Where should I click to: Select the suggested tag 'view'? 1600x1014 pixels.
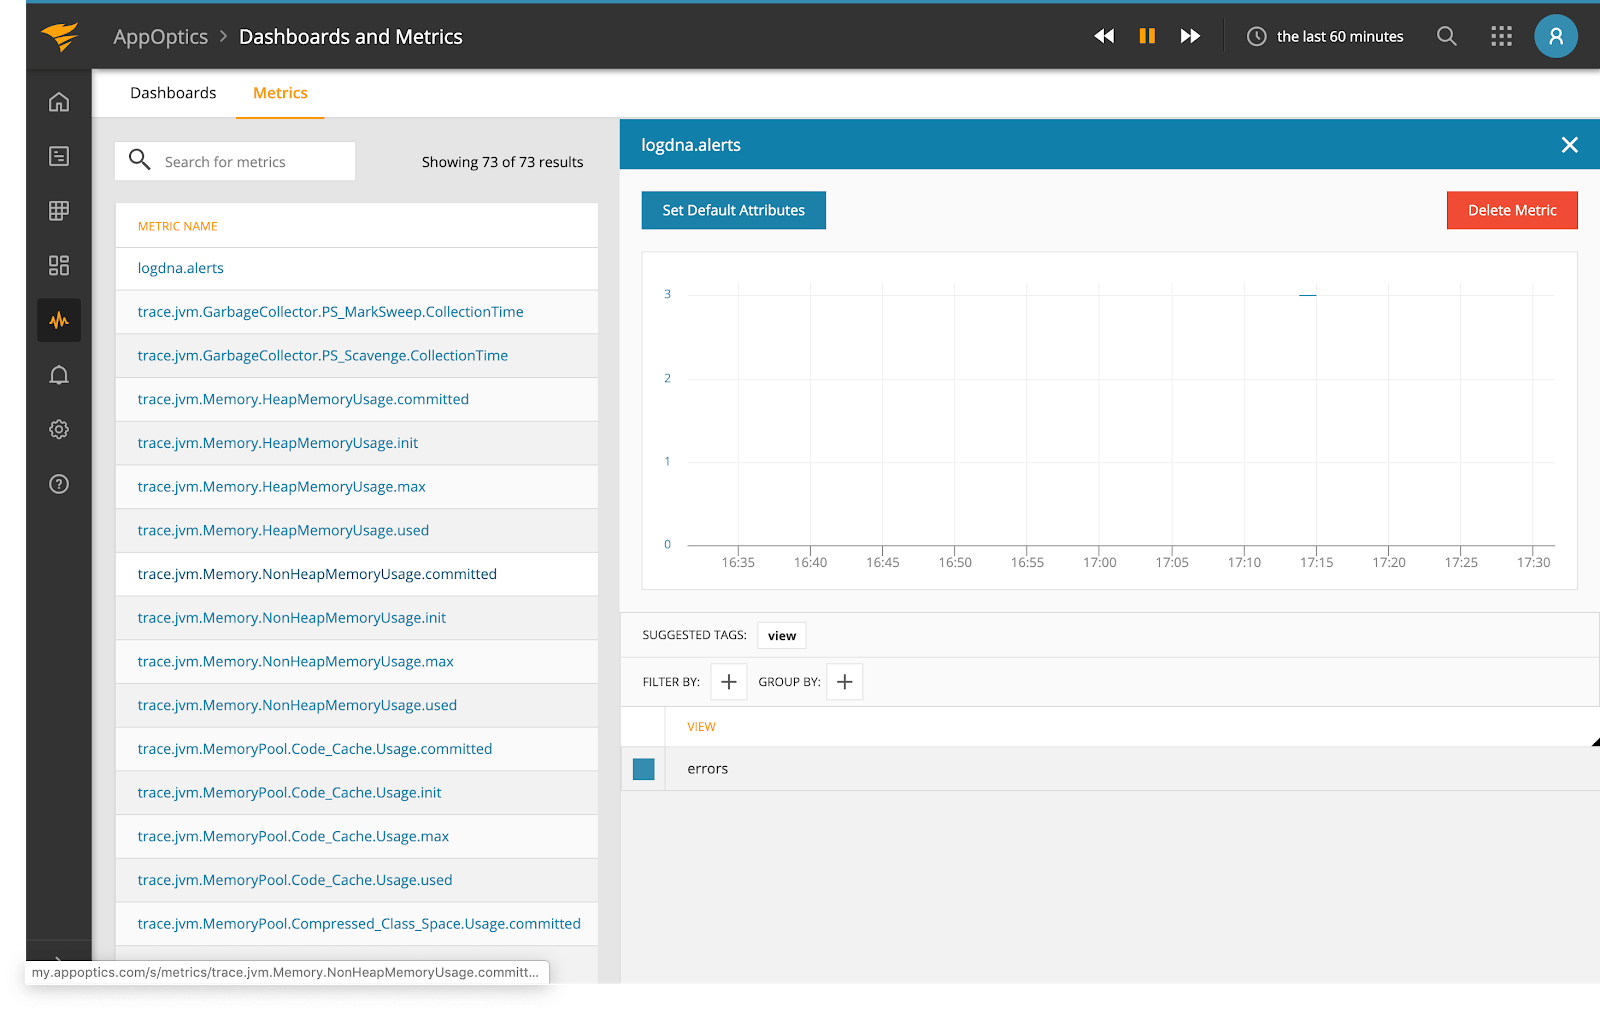782,636
